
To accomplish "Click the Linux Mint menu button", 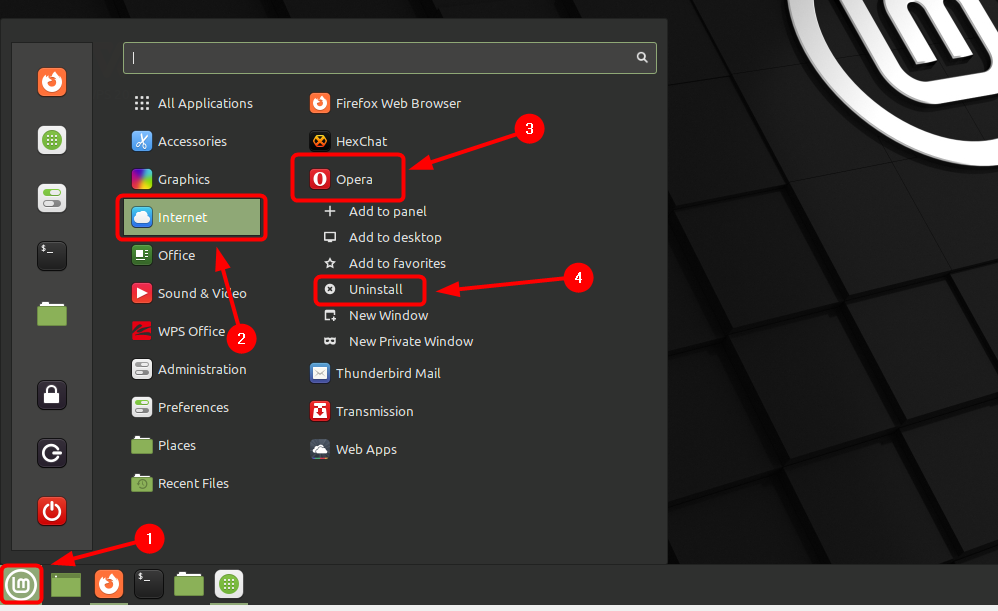I will tap(22, 584).
